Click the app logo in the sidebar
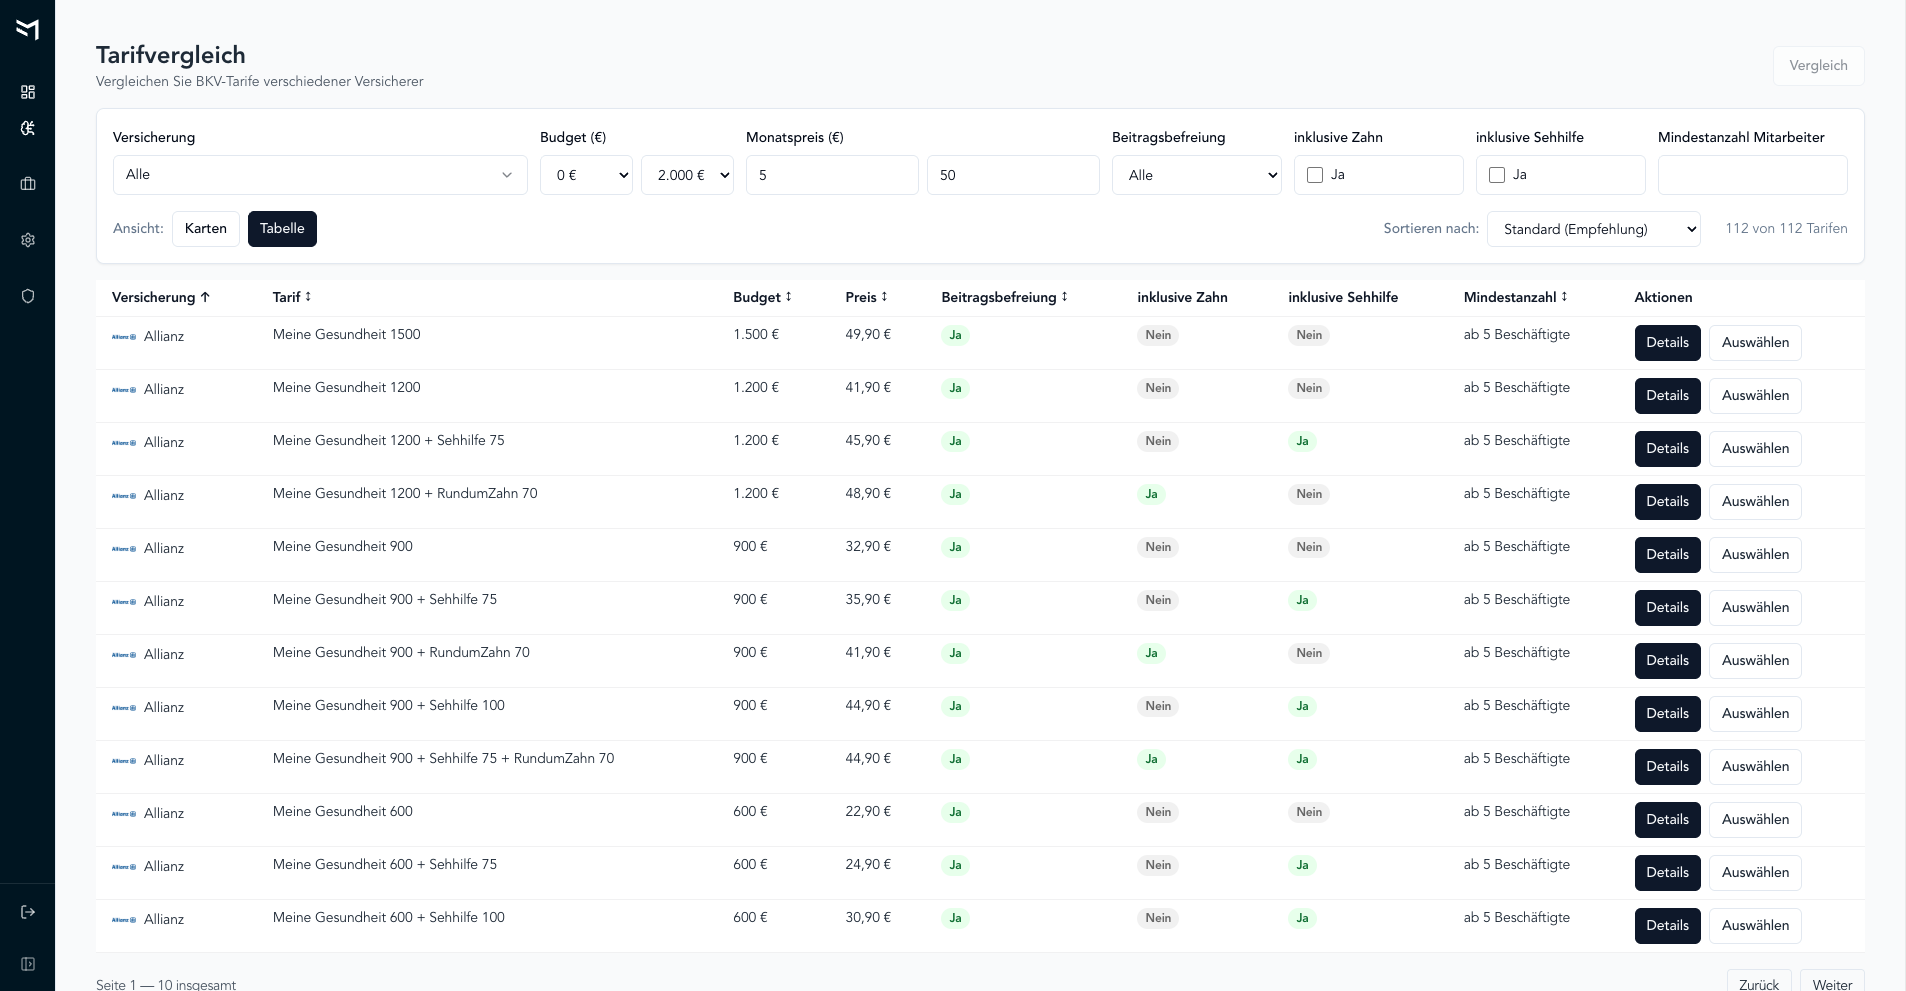Image resolution: width=1906 pixels, height=991 pixels. pos(28,29)
